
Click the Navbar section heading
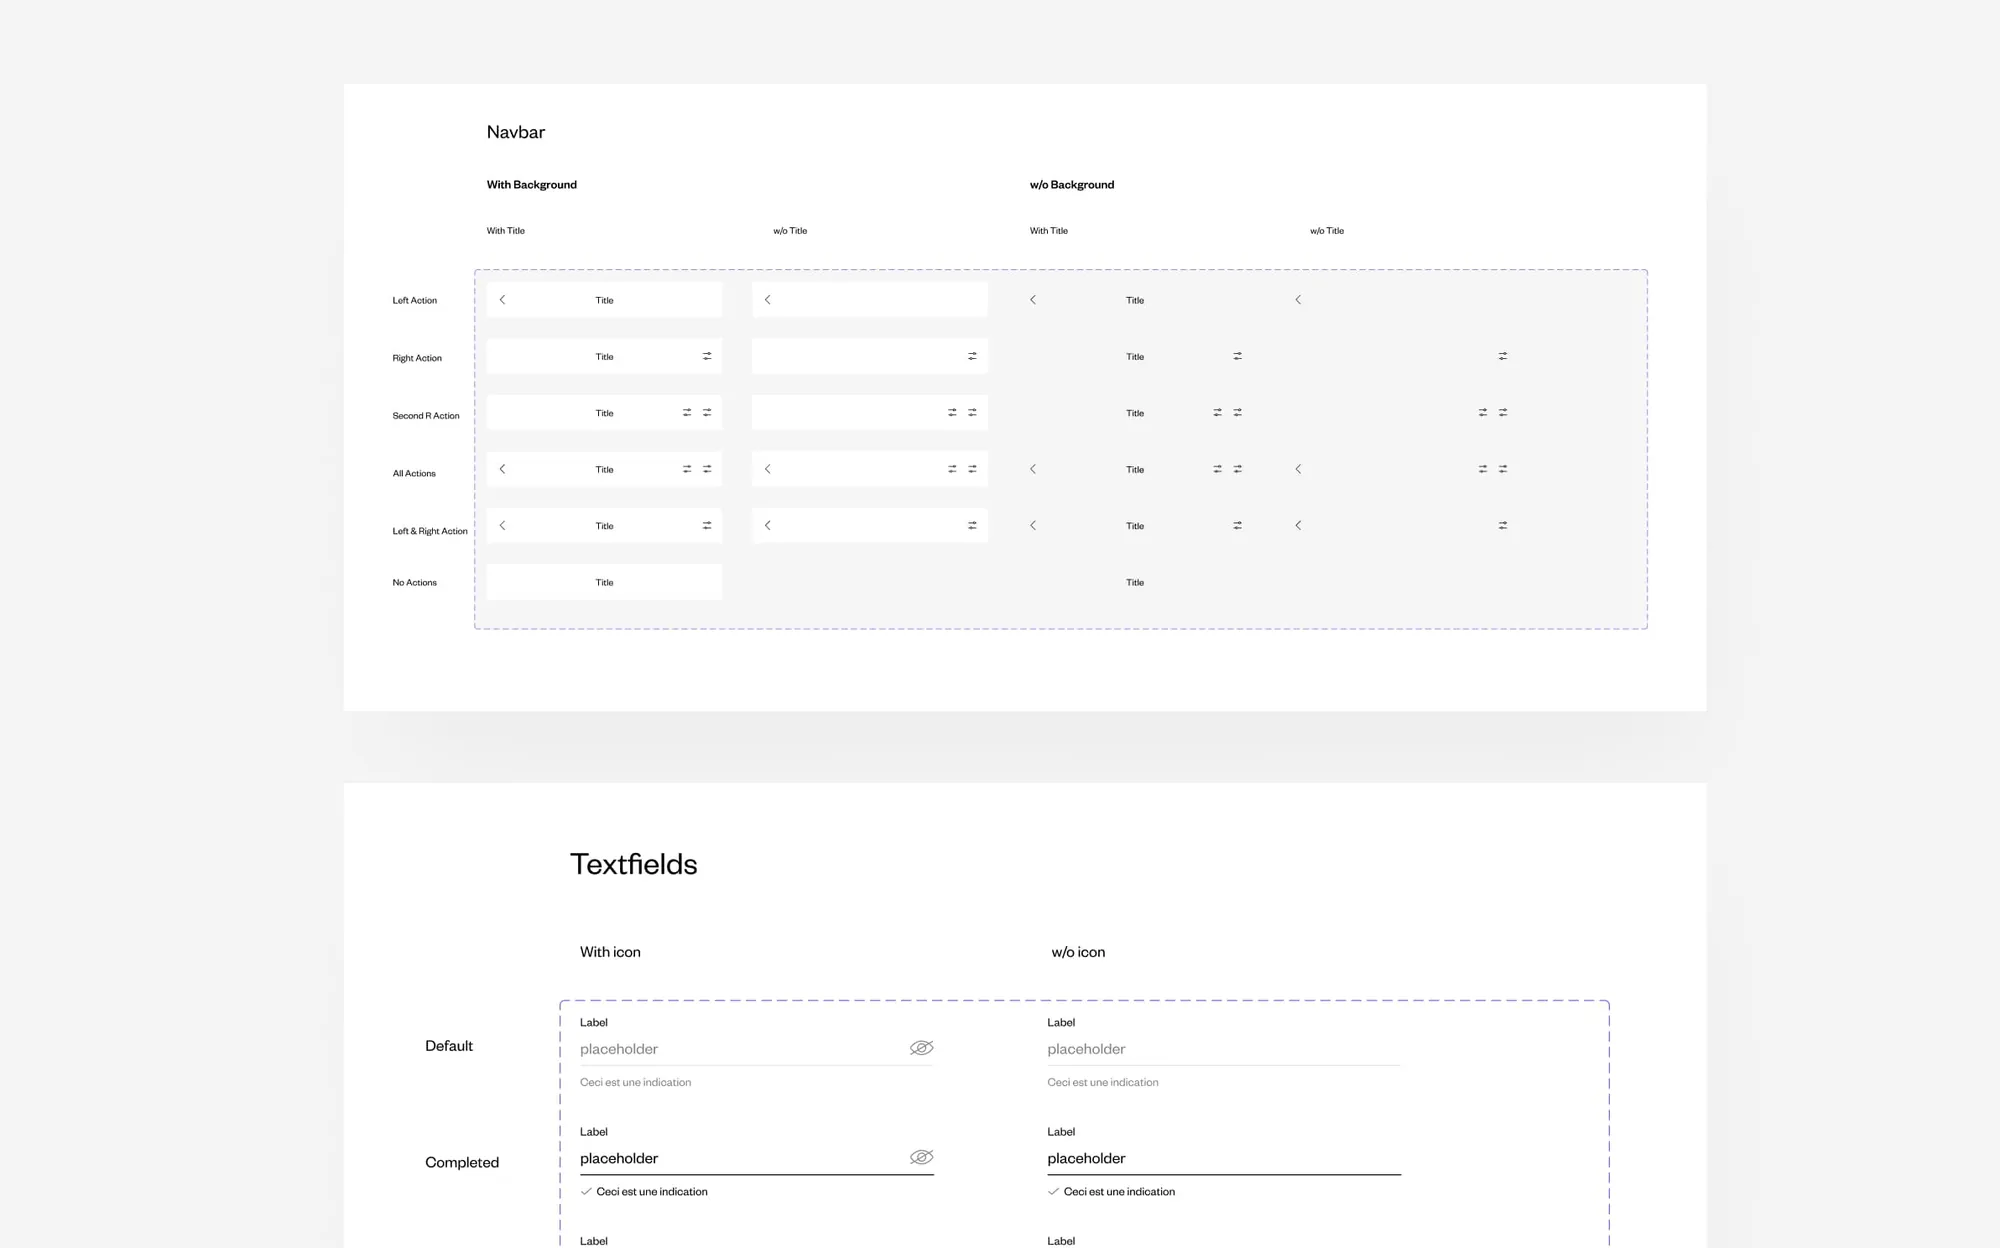point(516,132)
